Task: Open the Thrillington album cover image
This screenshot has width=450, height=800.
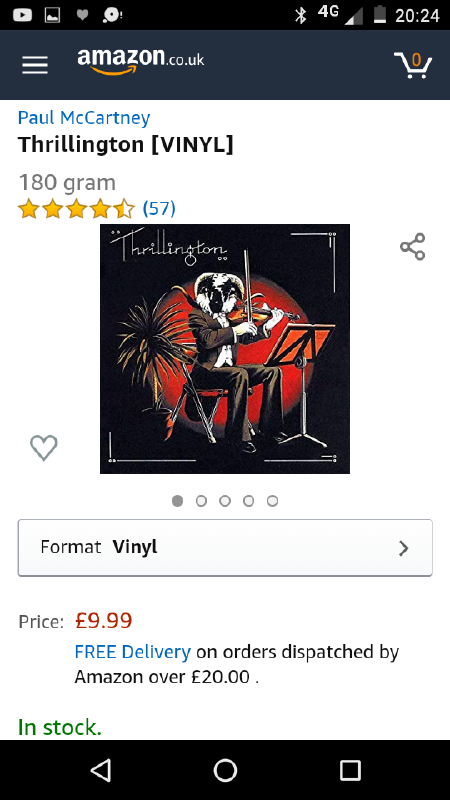Action: 225,349
